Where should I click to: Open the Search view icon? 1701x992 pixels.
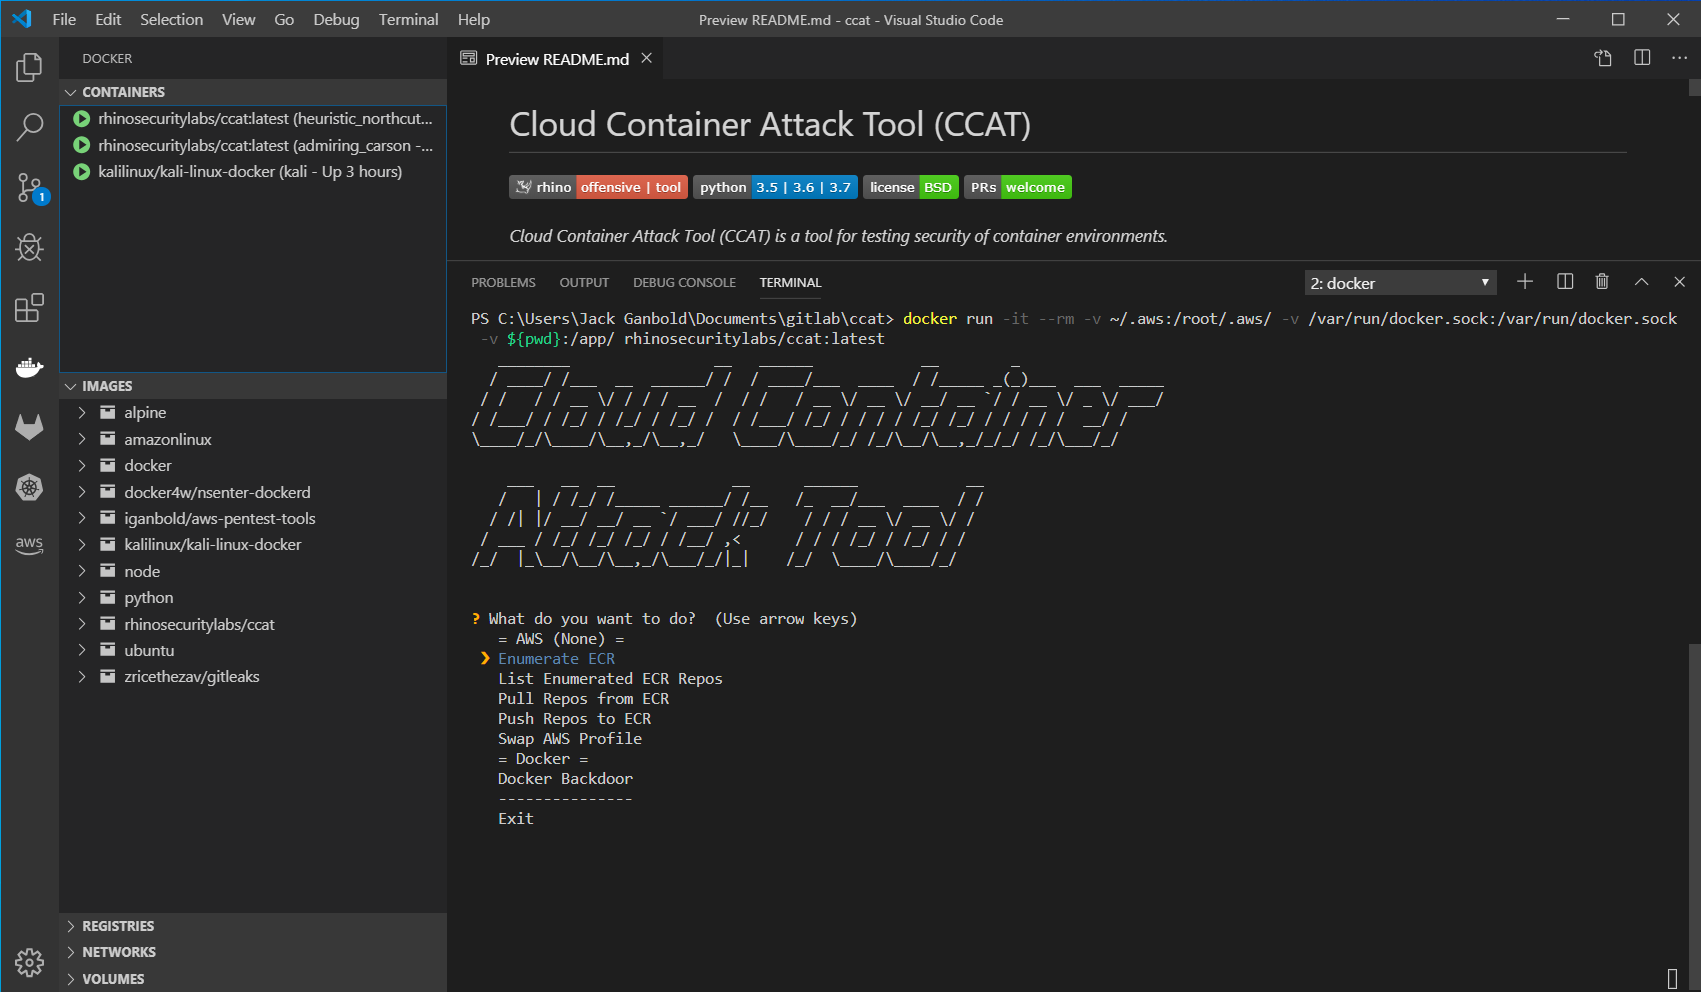coord(29,127)
